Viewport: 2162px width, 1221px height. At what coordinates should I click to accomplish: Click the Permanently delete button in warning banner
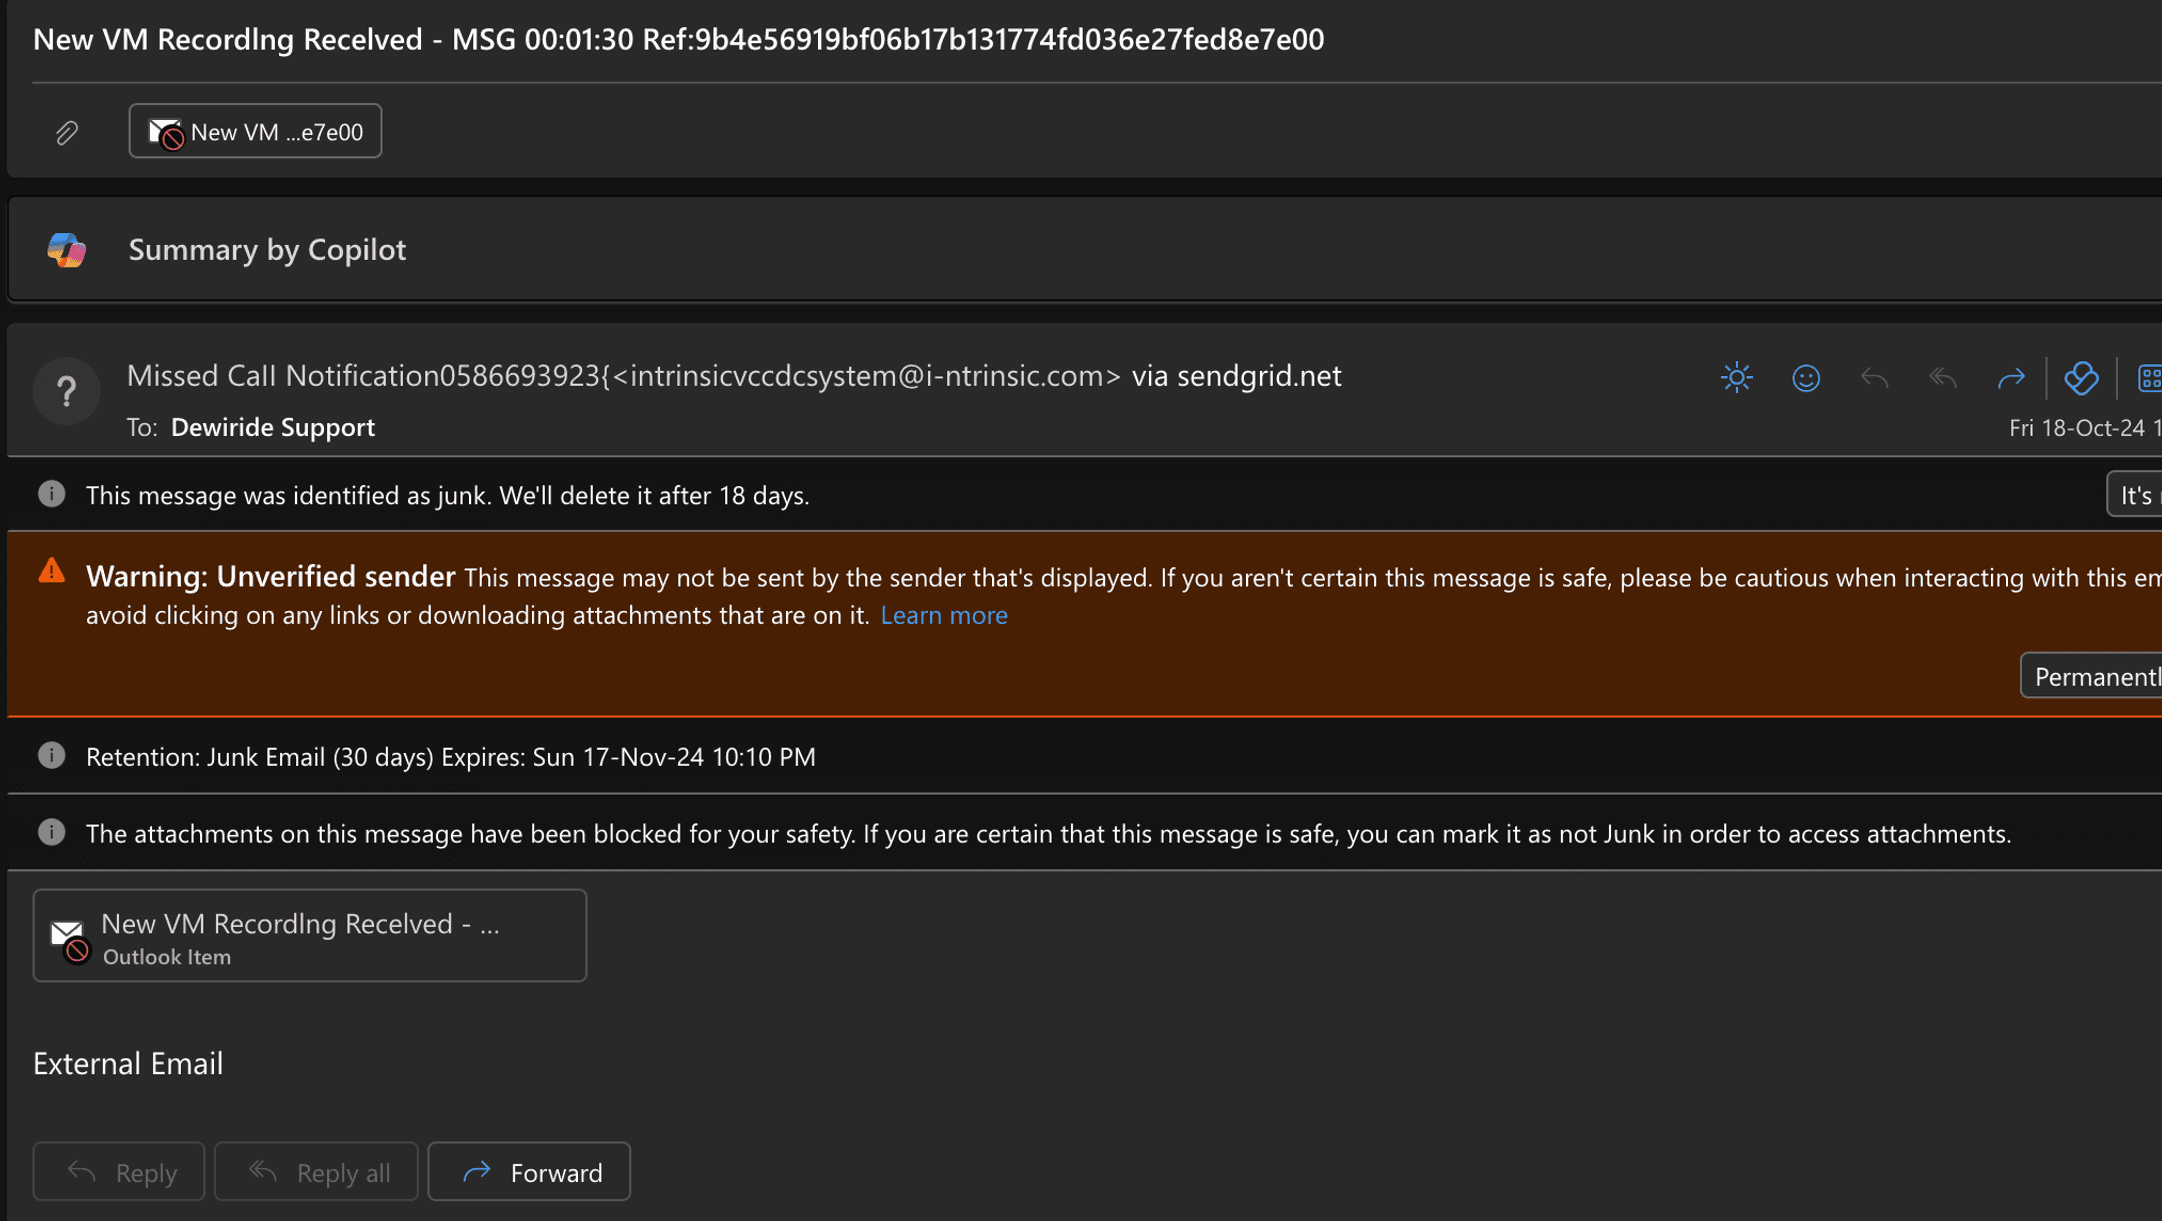[2094, 677]
